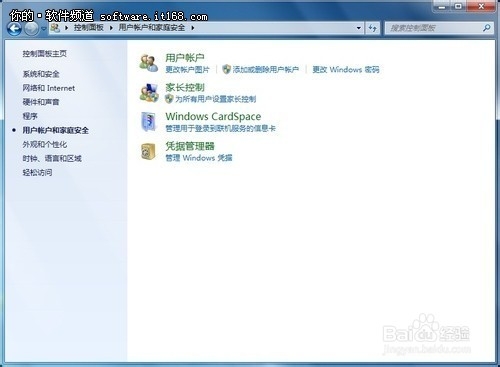The height and width of the screenshot is (367, 500).
Task: Click 管理 Windows 凭据 link
Action: click(199, 158)
